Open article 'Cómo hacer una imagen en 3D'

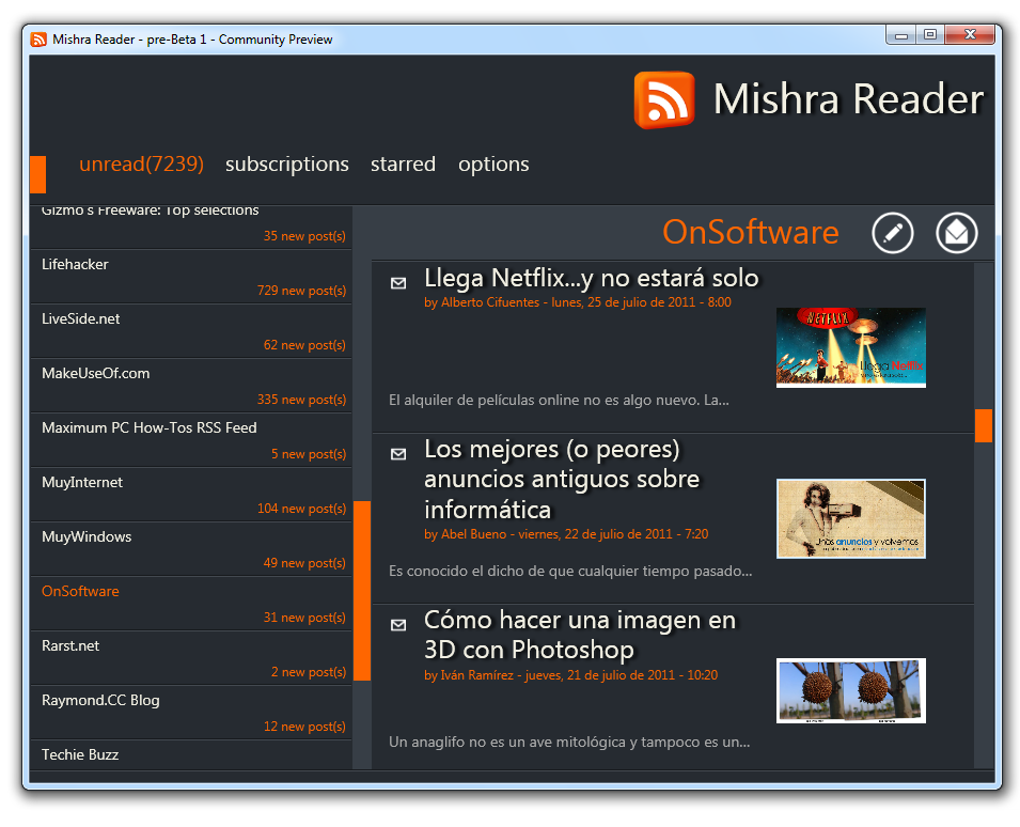pyautogui.click(x=580, y=635)
